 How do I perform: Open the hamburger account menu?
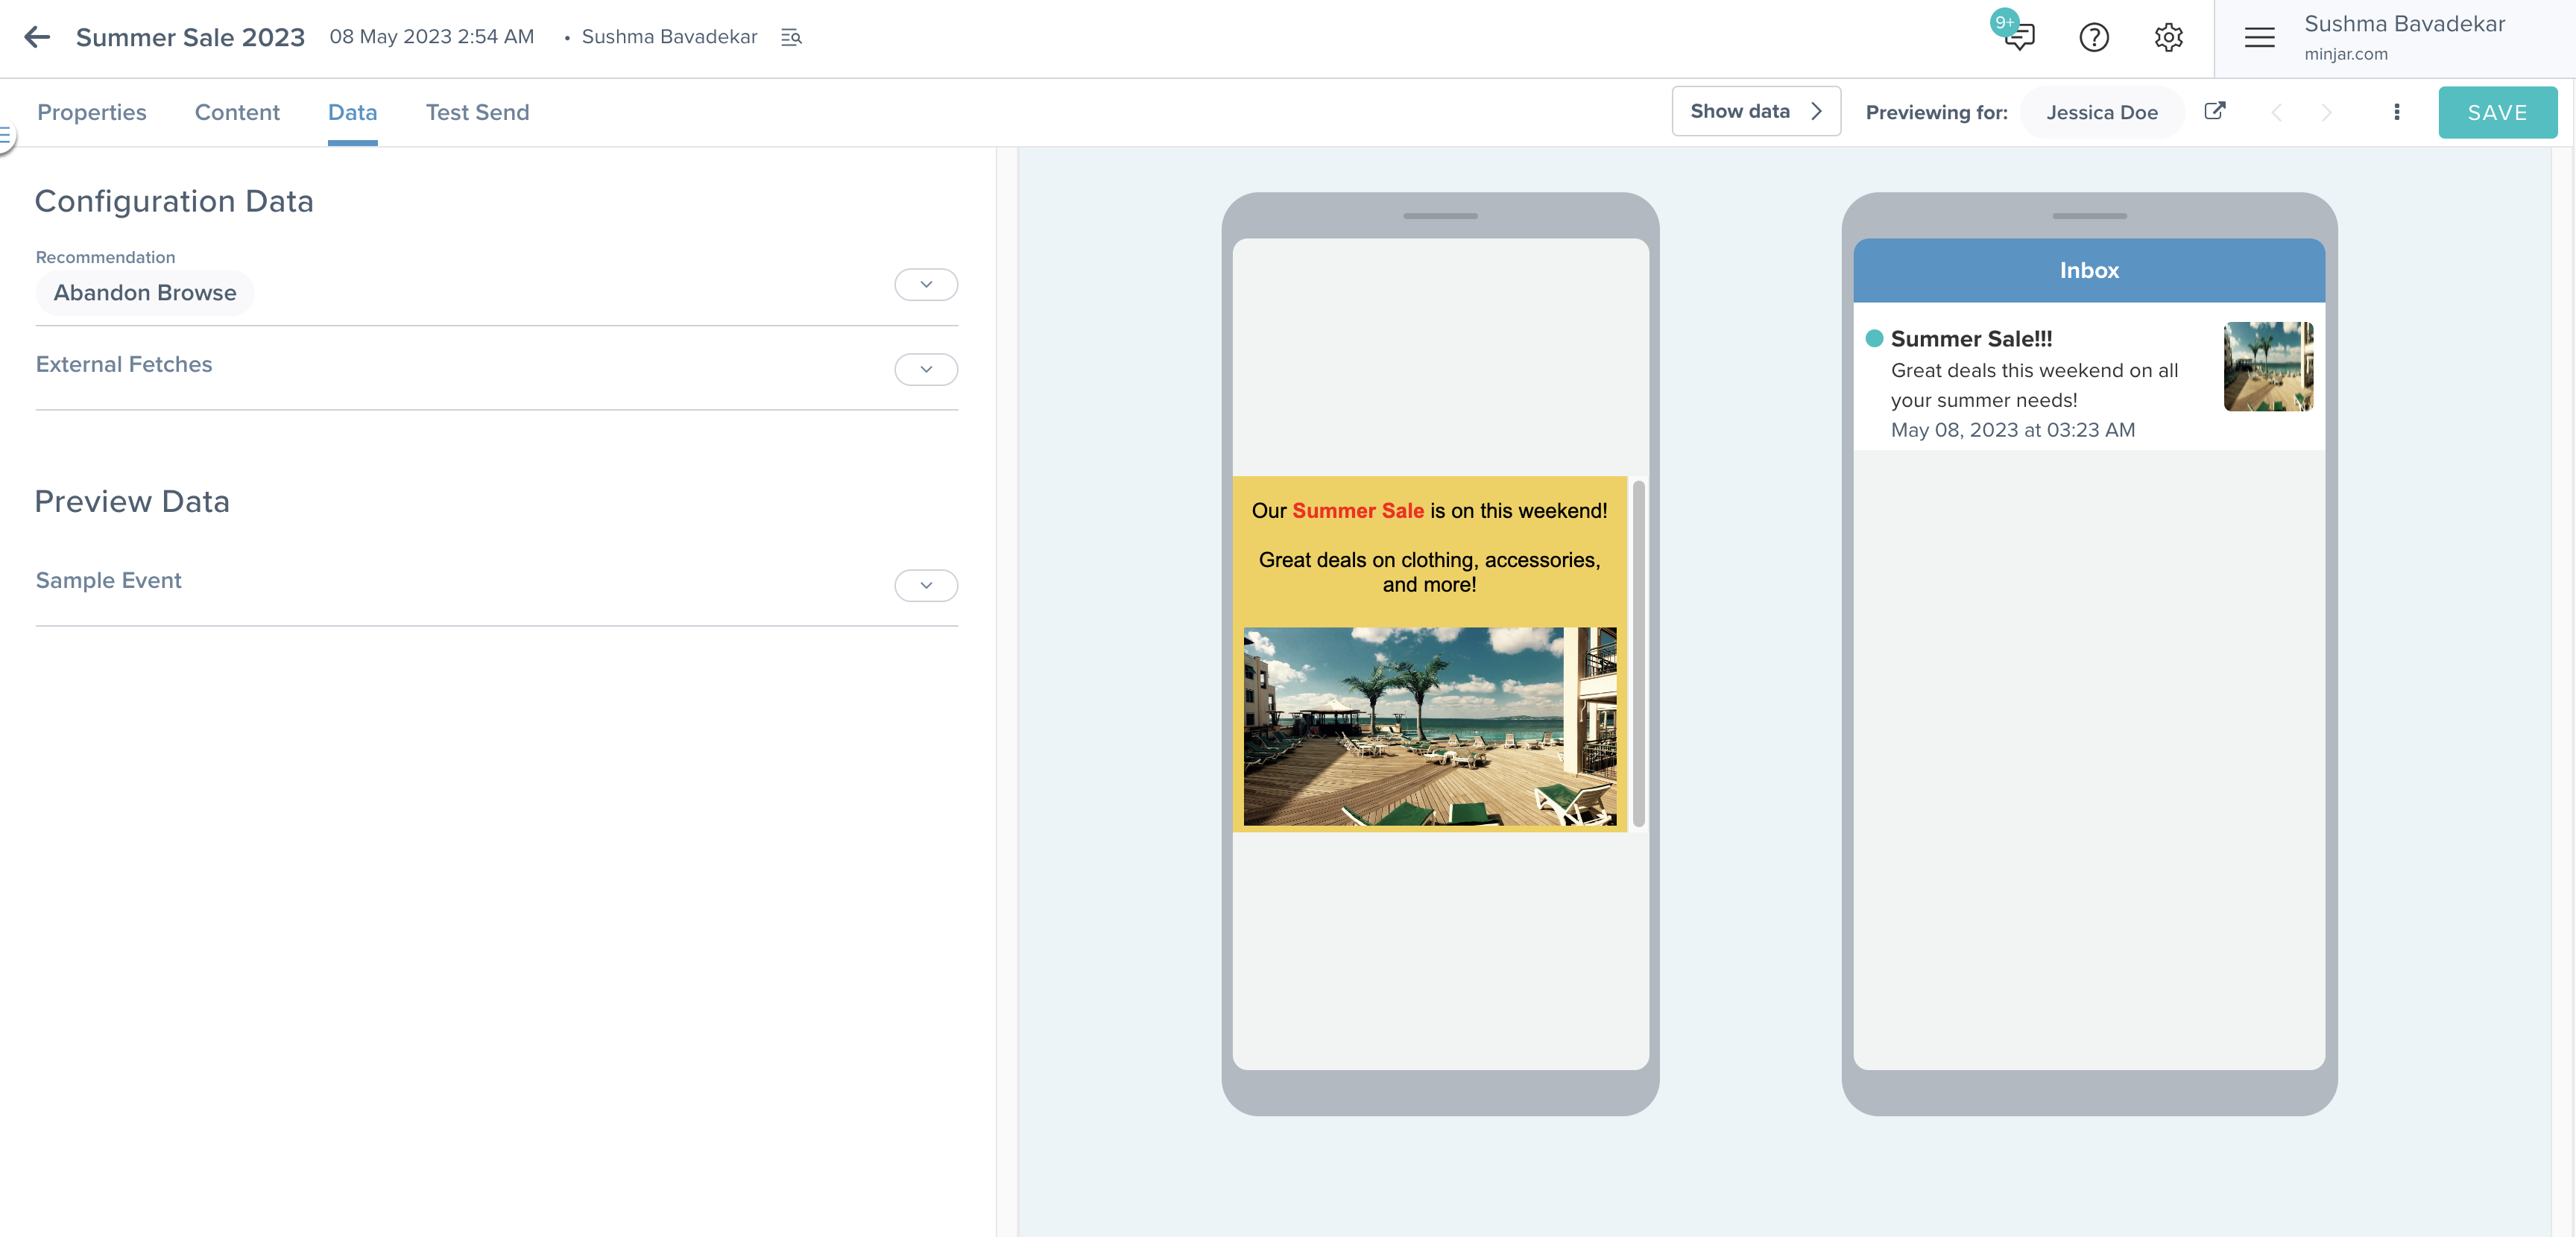click(x=2259, y=37)
